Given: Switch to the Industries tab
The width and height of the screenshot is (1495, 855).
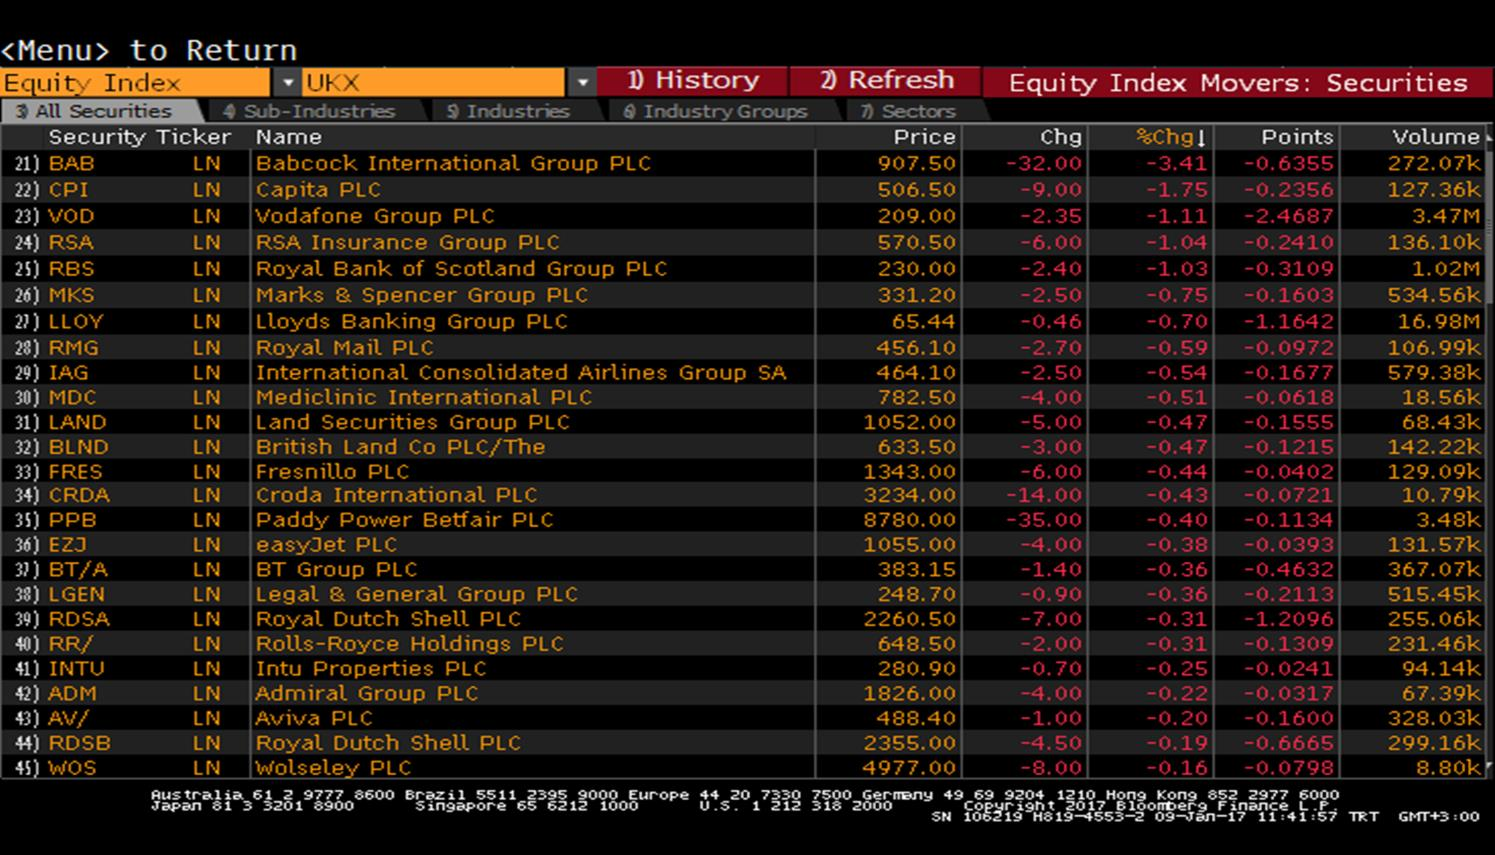Looking at the screenshot, I should pos(508,111).
